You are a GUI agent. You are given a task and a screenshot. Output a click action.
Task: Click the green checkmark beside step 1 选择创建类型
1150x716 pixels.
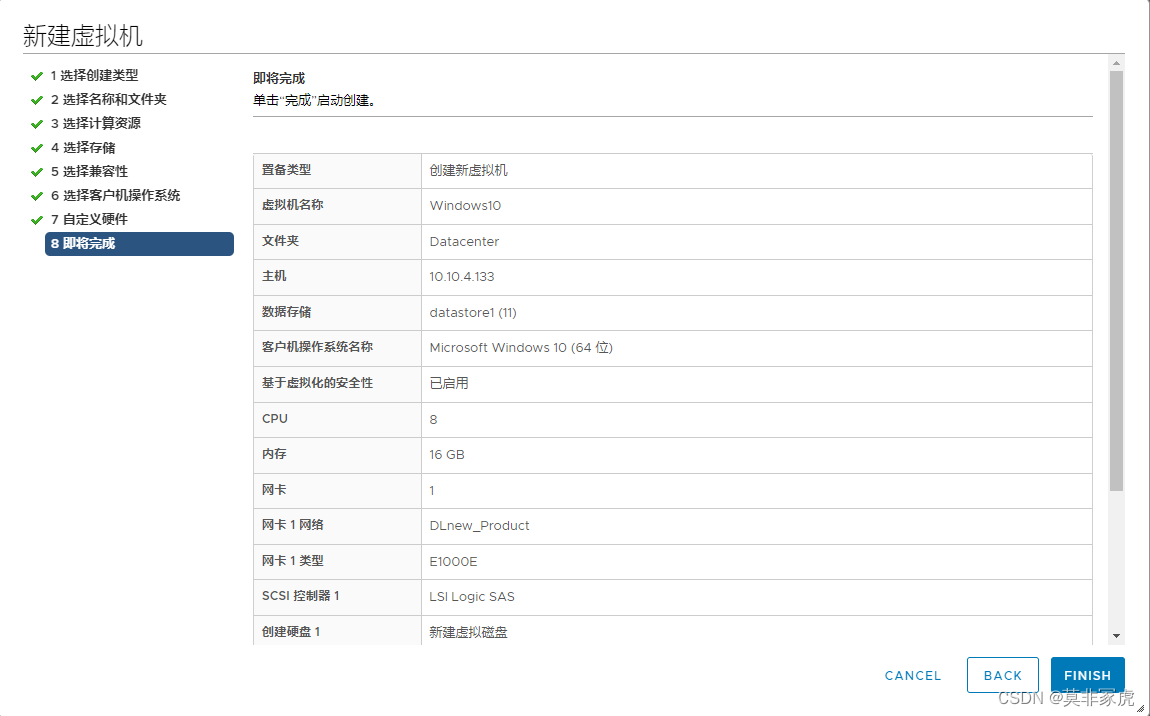37,76
